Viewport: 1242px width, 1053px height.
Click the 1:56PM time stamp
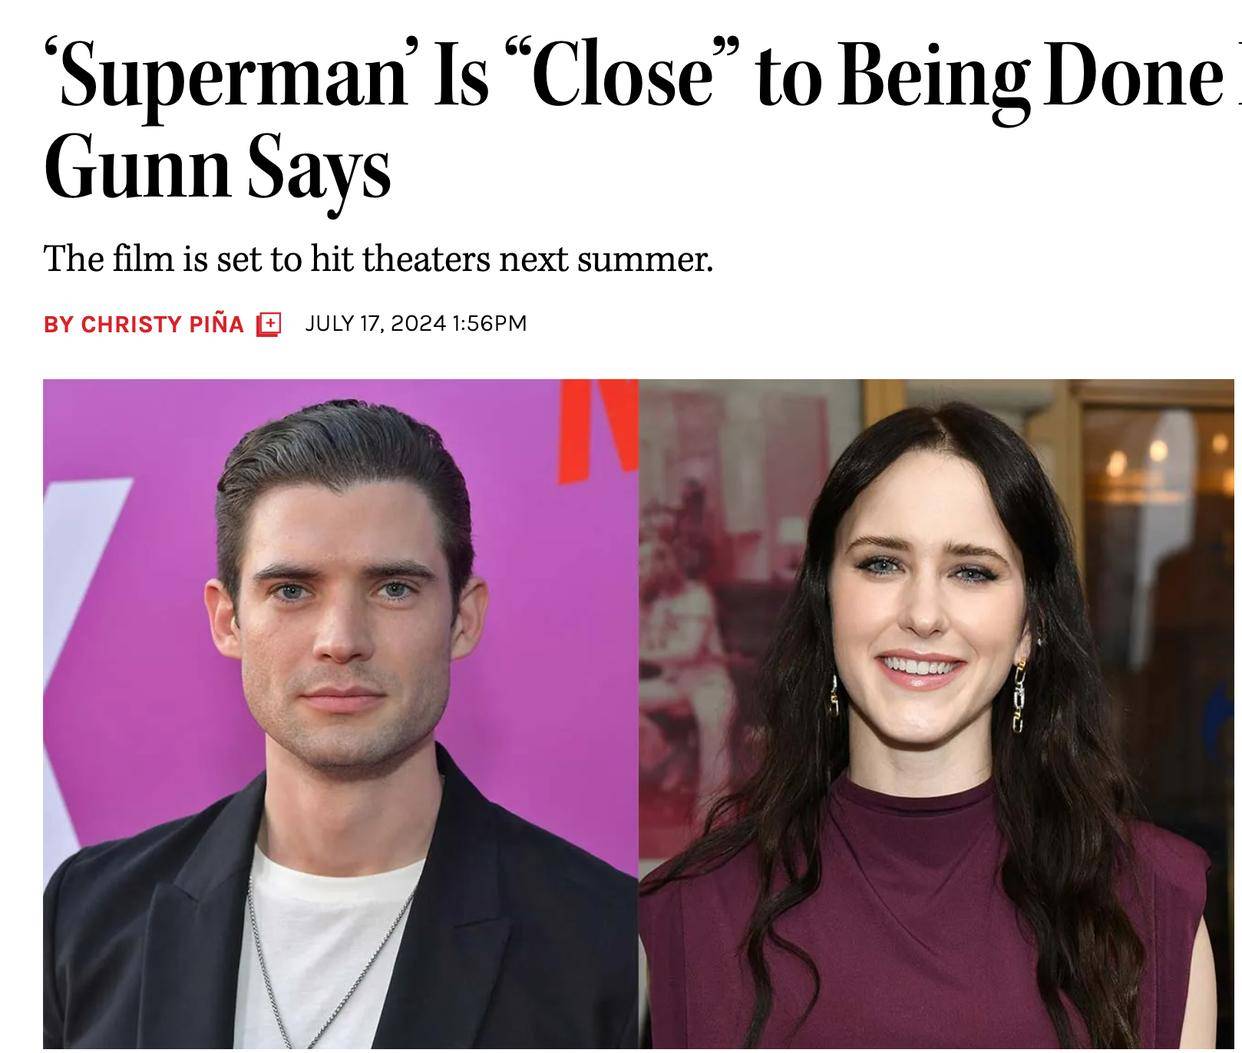[489, 323]
